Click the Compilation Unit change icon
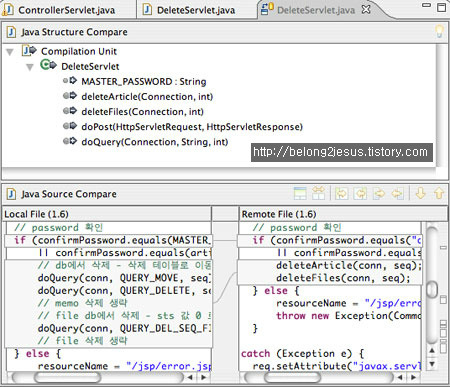The image size is (450, 387). tap(29, 51)
